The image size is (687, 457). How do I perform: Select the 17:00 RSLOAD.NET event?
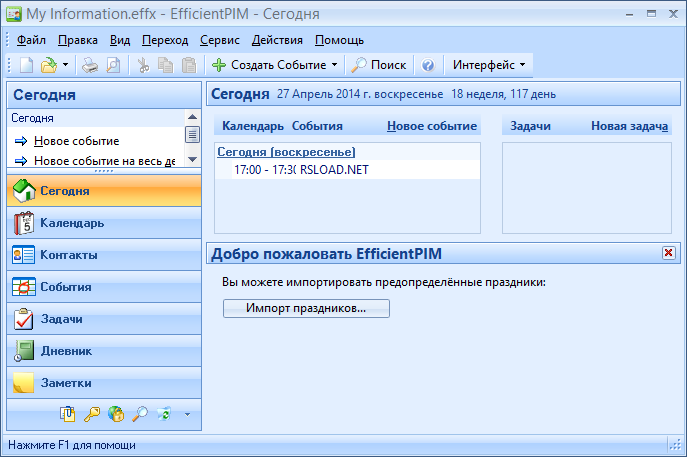[347, 170]
